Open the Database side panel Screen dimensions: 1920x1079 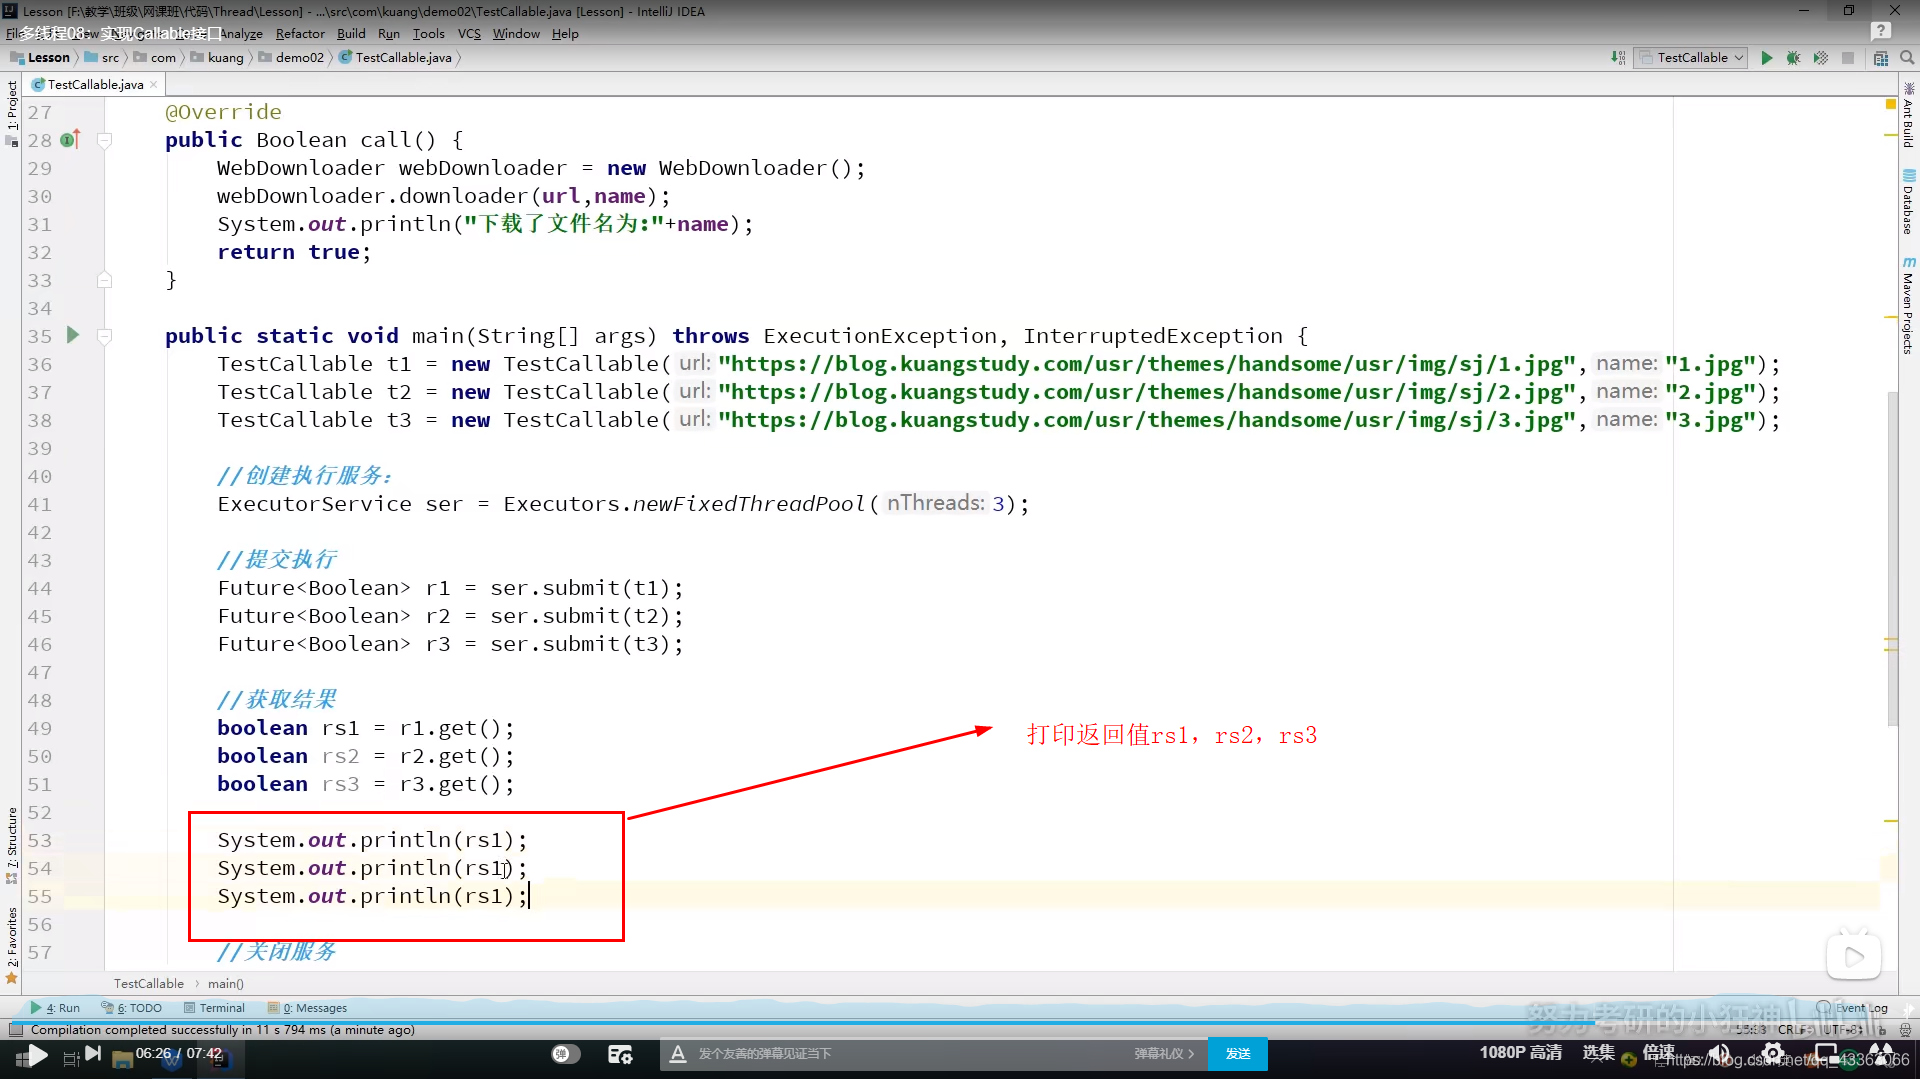coord(1908,202)
